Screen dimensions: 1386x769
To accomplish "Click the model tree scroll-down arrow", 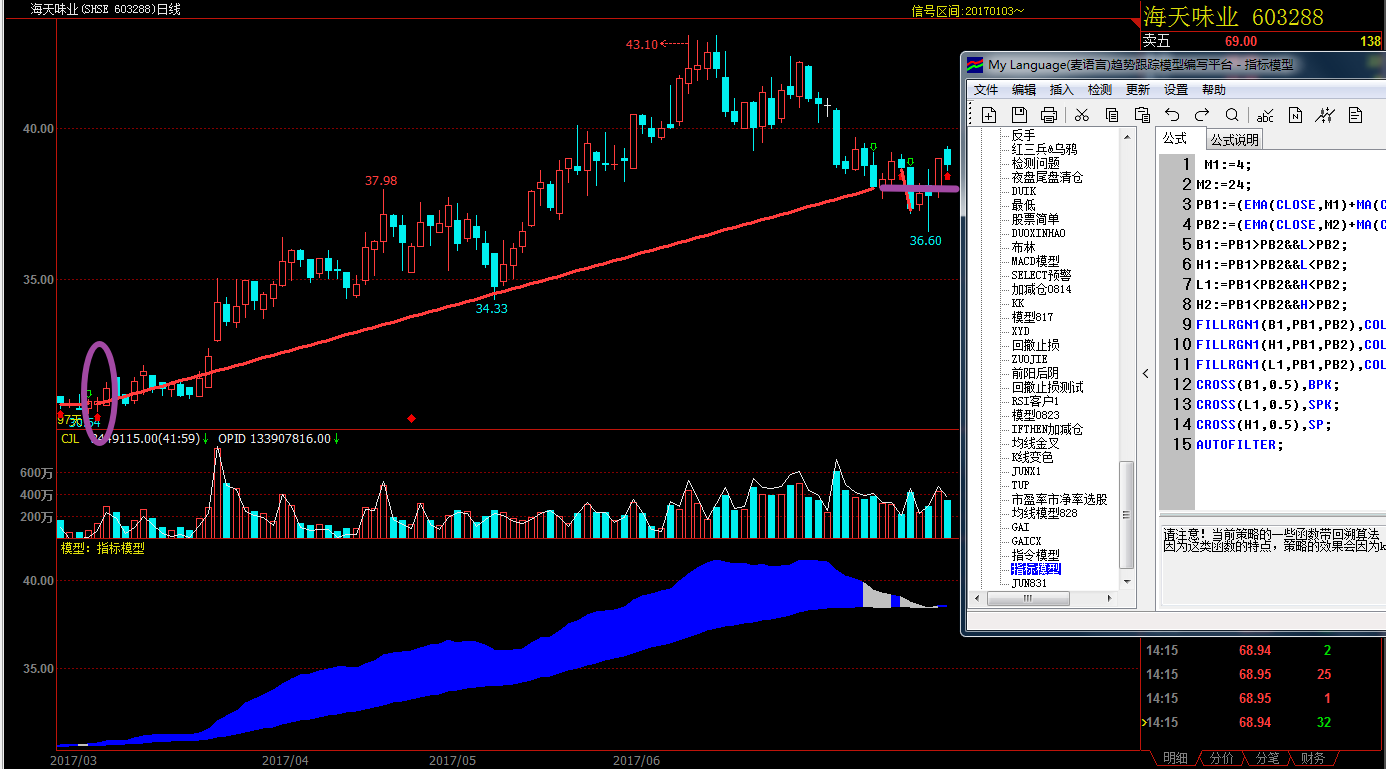I will 1127,581.
